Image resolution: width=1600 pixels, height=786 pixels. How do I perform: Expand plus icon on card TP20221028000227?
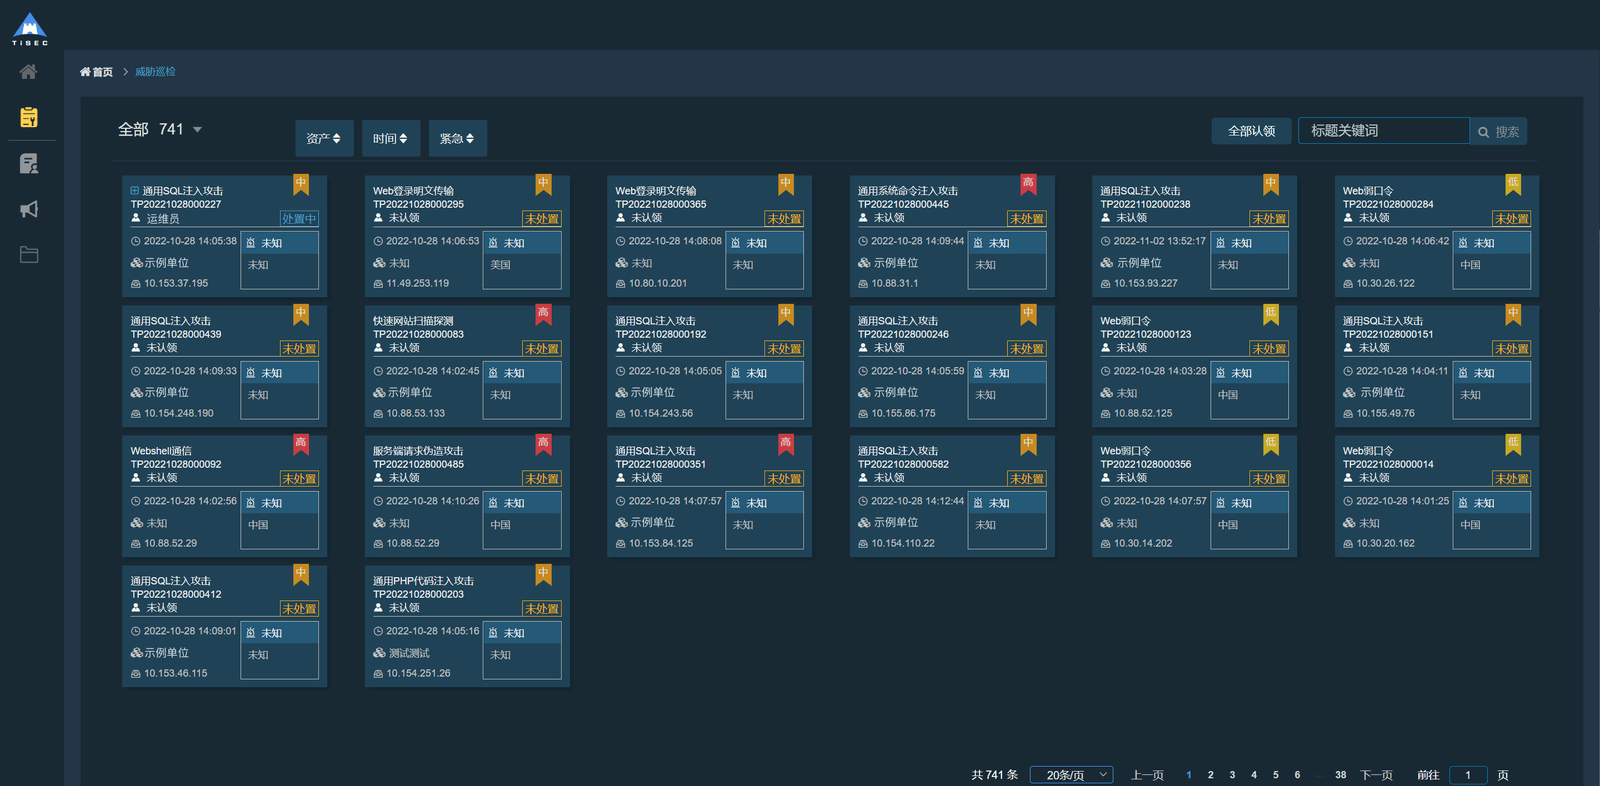(x=135, y=191)
